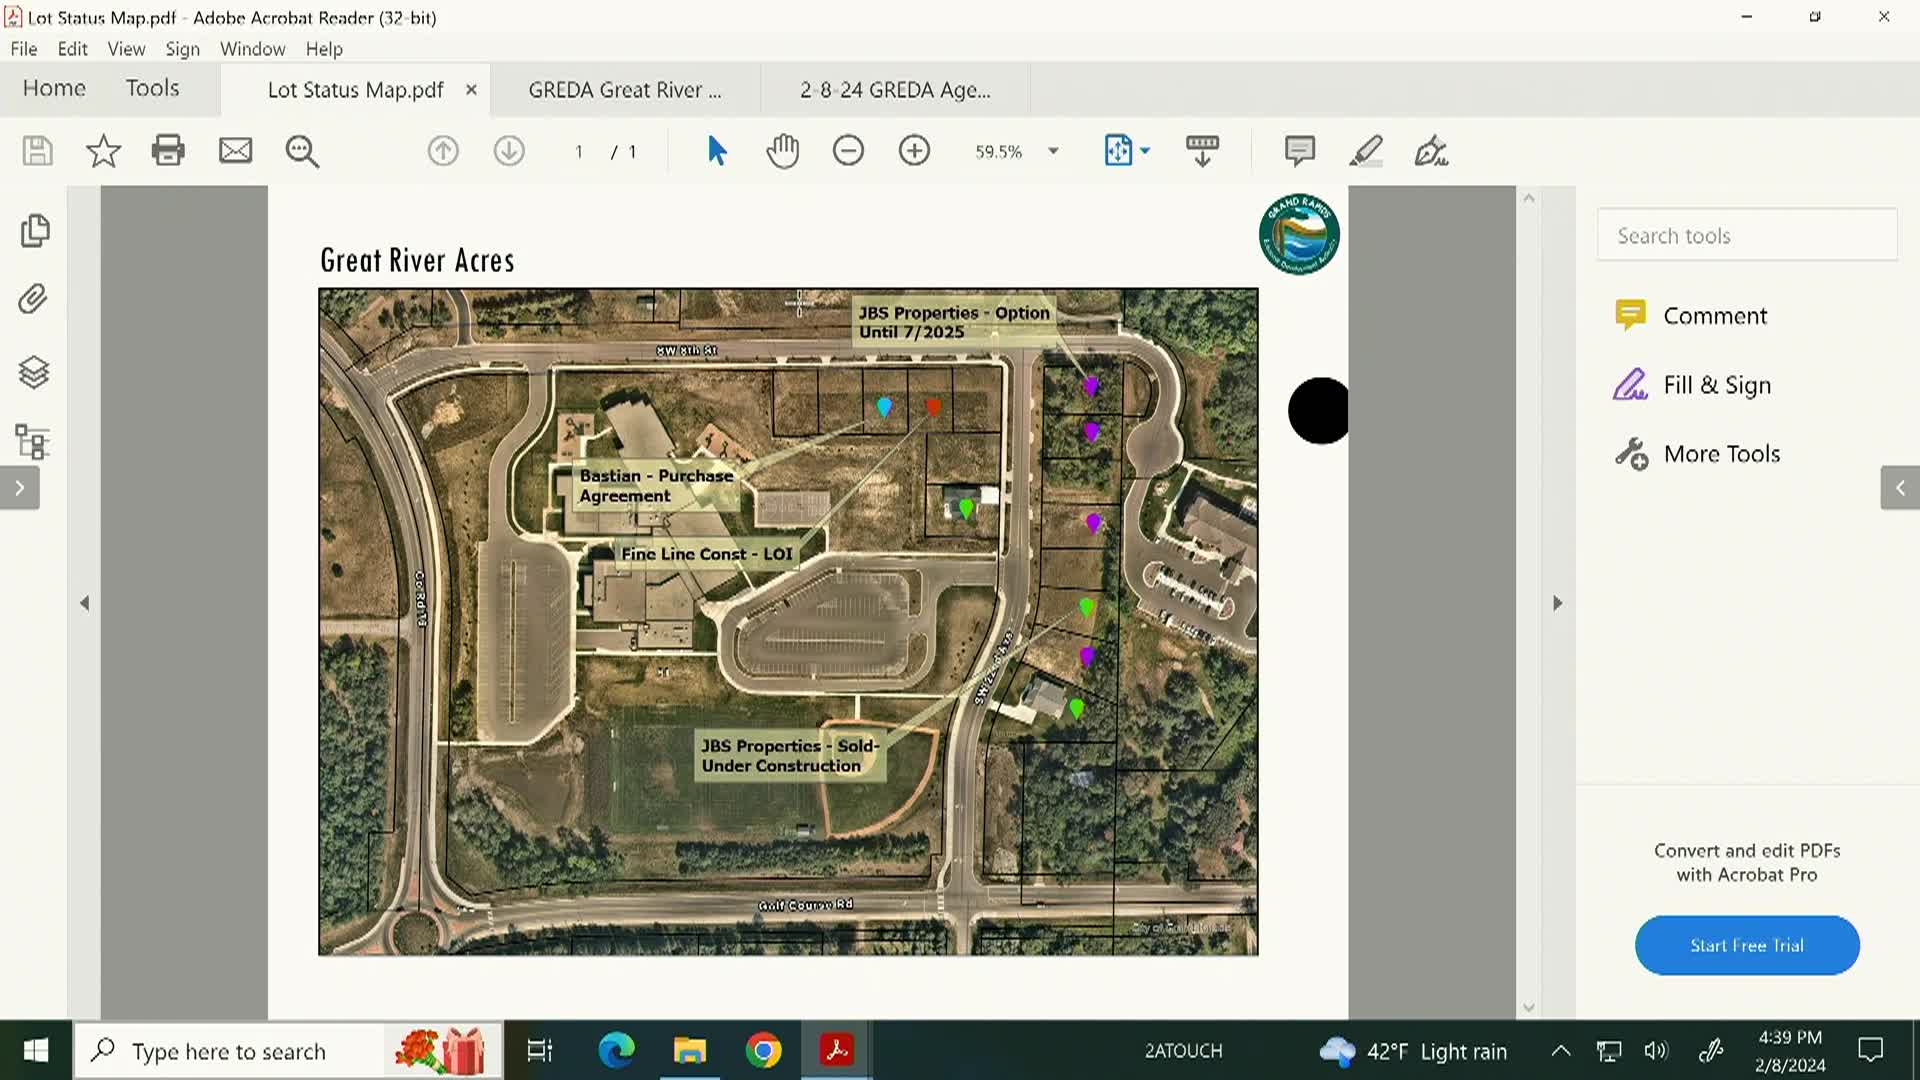Open the model tree panel
This screenshot has height=1080, width=1920.
coord(34,442)
